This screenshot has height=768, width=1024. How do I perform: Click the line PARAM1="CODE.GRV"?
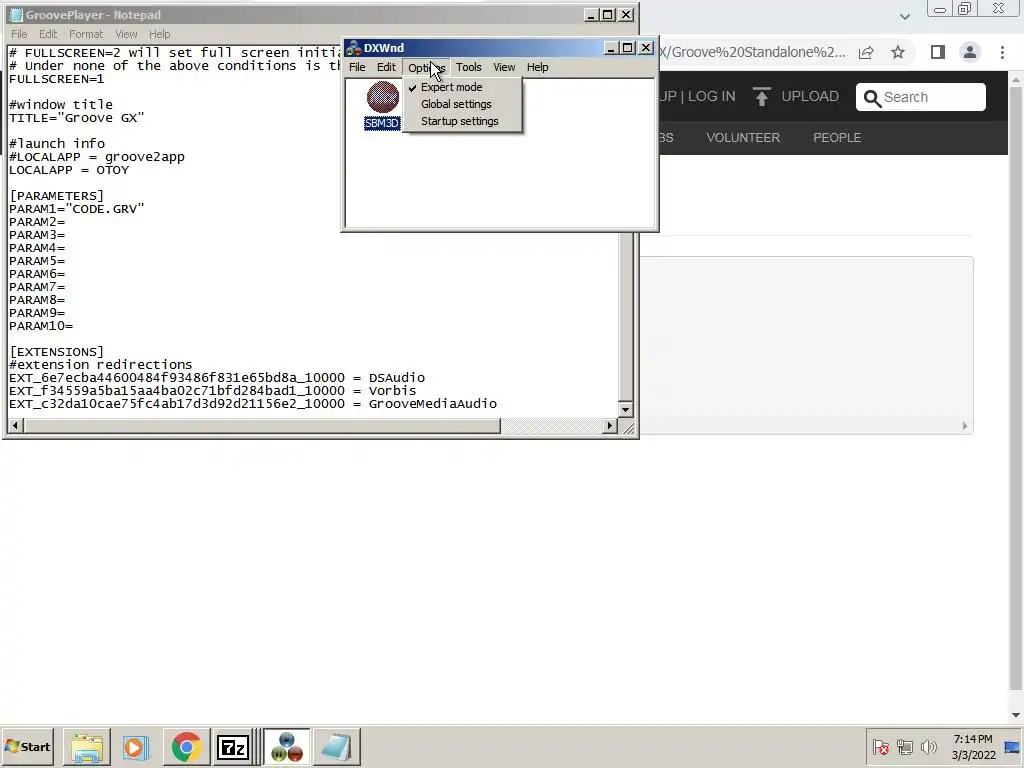point(76,209)
